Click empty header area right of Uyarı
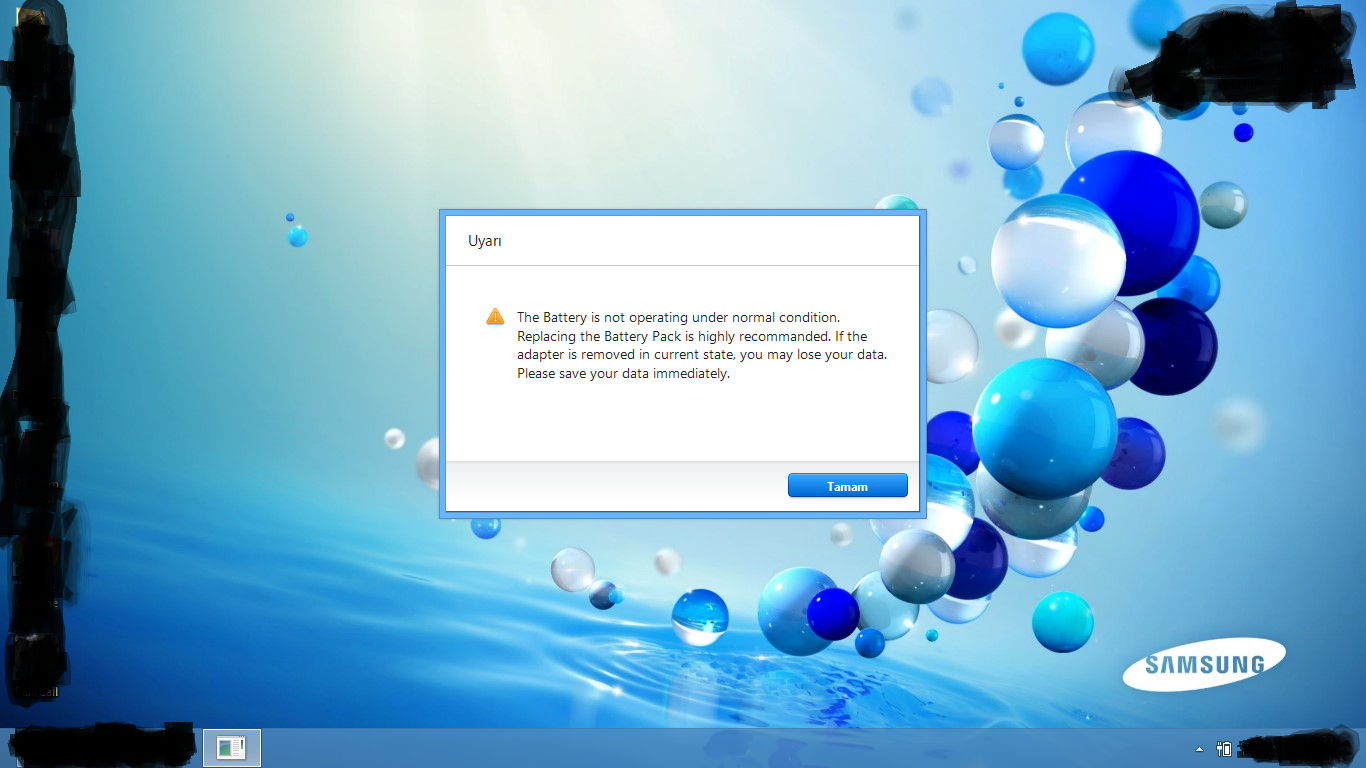The width and height of the screenshot is (1366, 768). pos(710,241)
